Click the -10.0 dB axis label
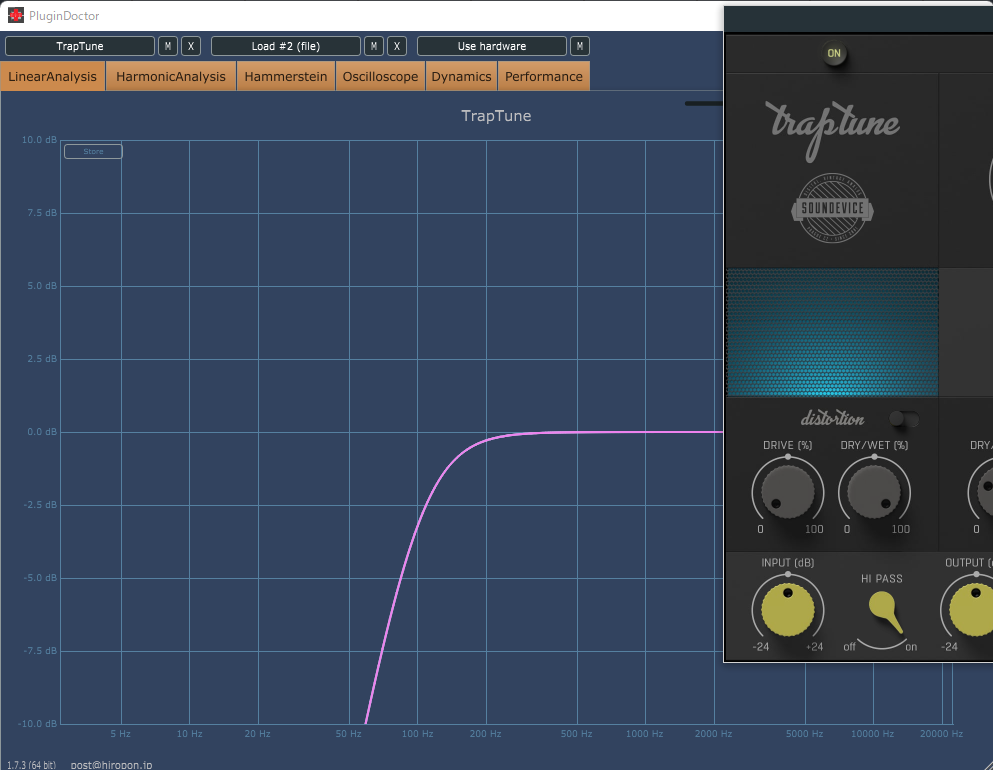Viewport: 993px width, 770px height. click(x=37, y=723)
